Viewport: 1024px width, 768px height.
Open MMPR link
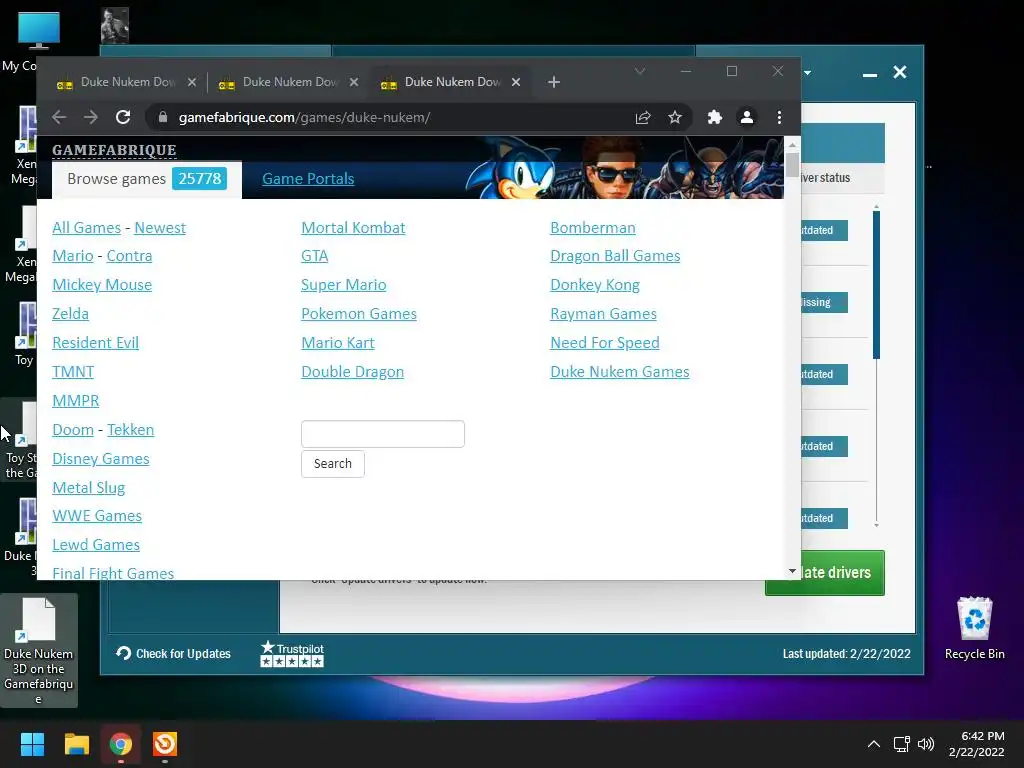point(76,401)
